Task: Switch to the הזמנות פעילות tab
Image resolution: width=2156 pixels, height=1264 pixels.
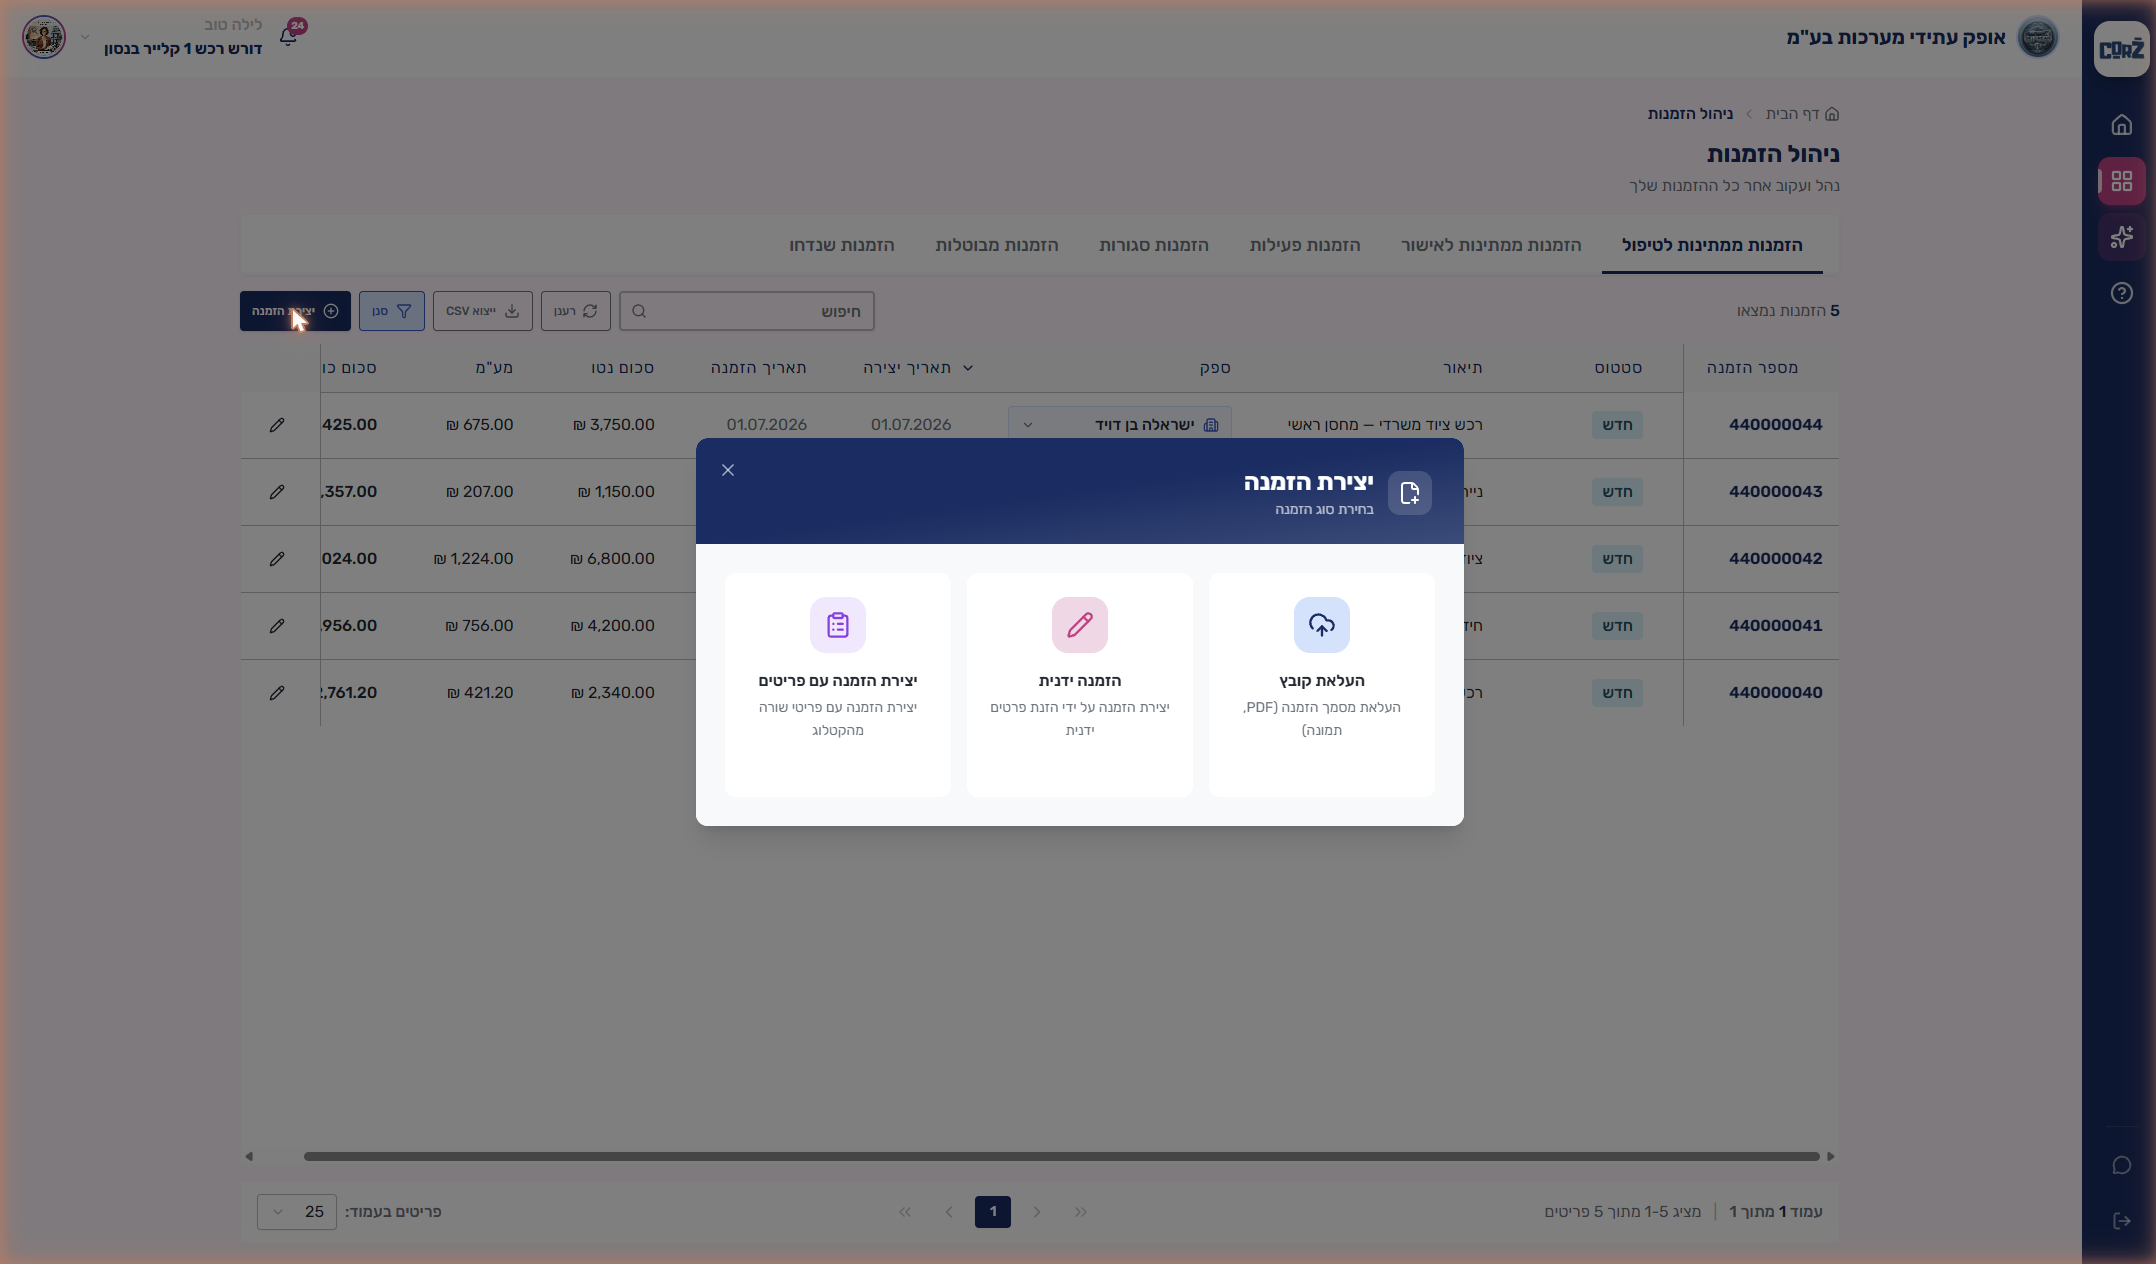Action: point(1305,245)
